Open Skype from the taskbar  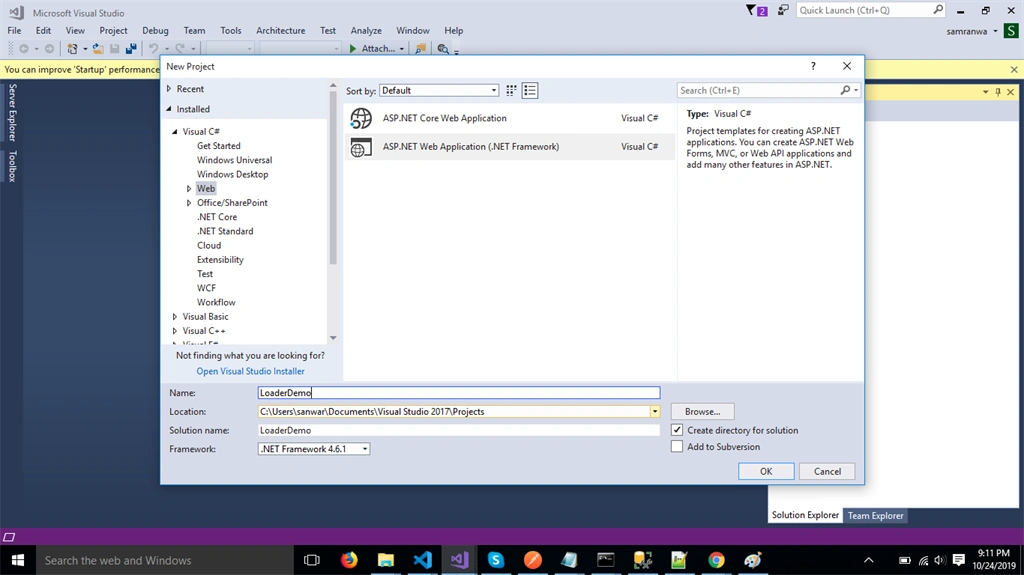pyautogui.click(x=496, y=560)
